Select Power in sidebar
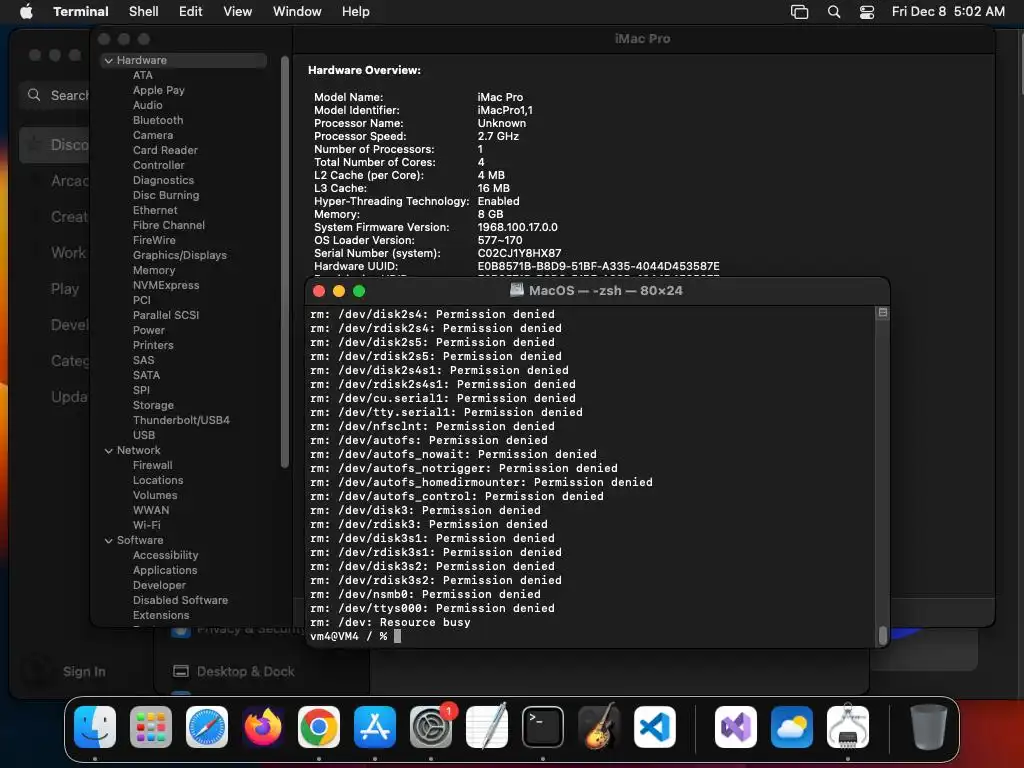Screen dimensions: 1024x768 149,330
